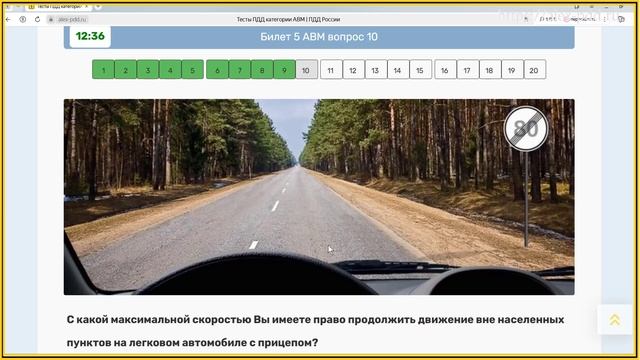Open question 3 in the ticket navigator

click(148, 70)
